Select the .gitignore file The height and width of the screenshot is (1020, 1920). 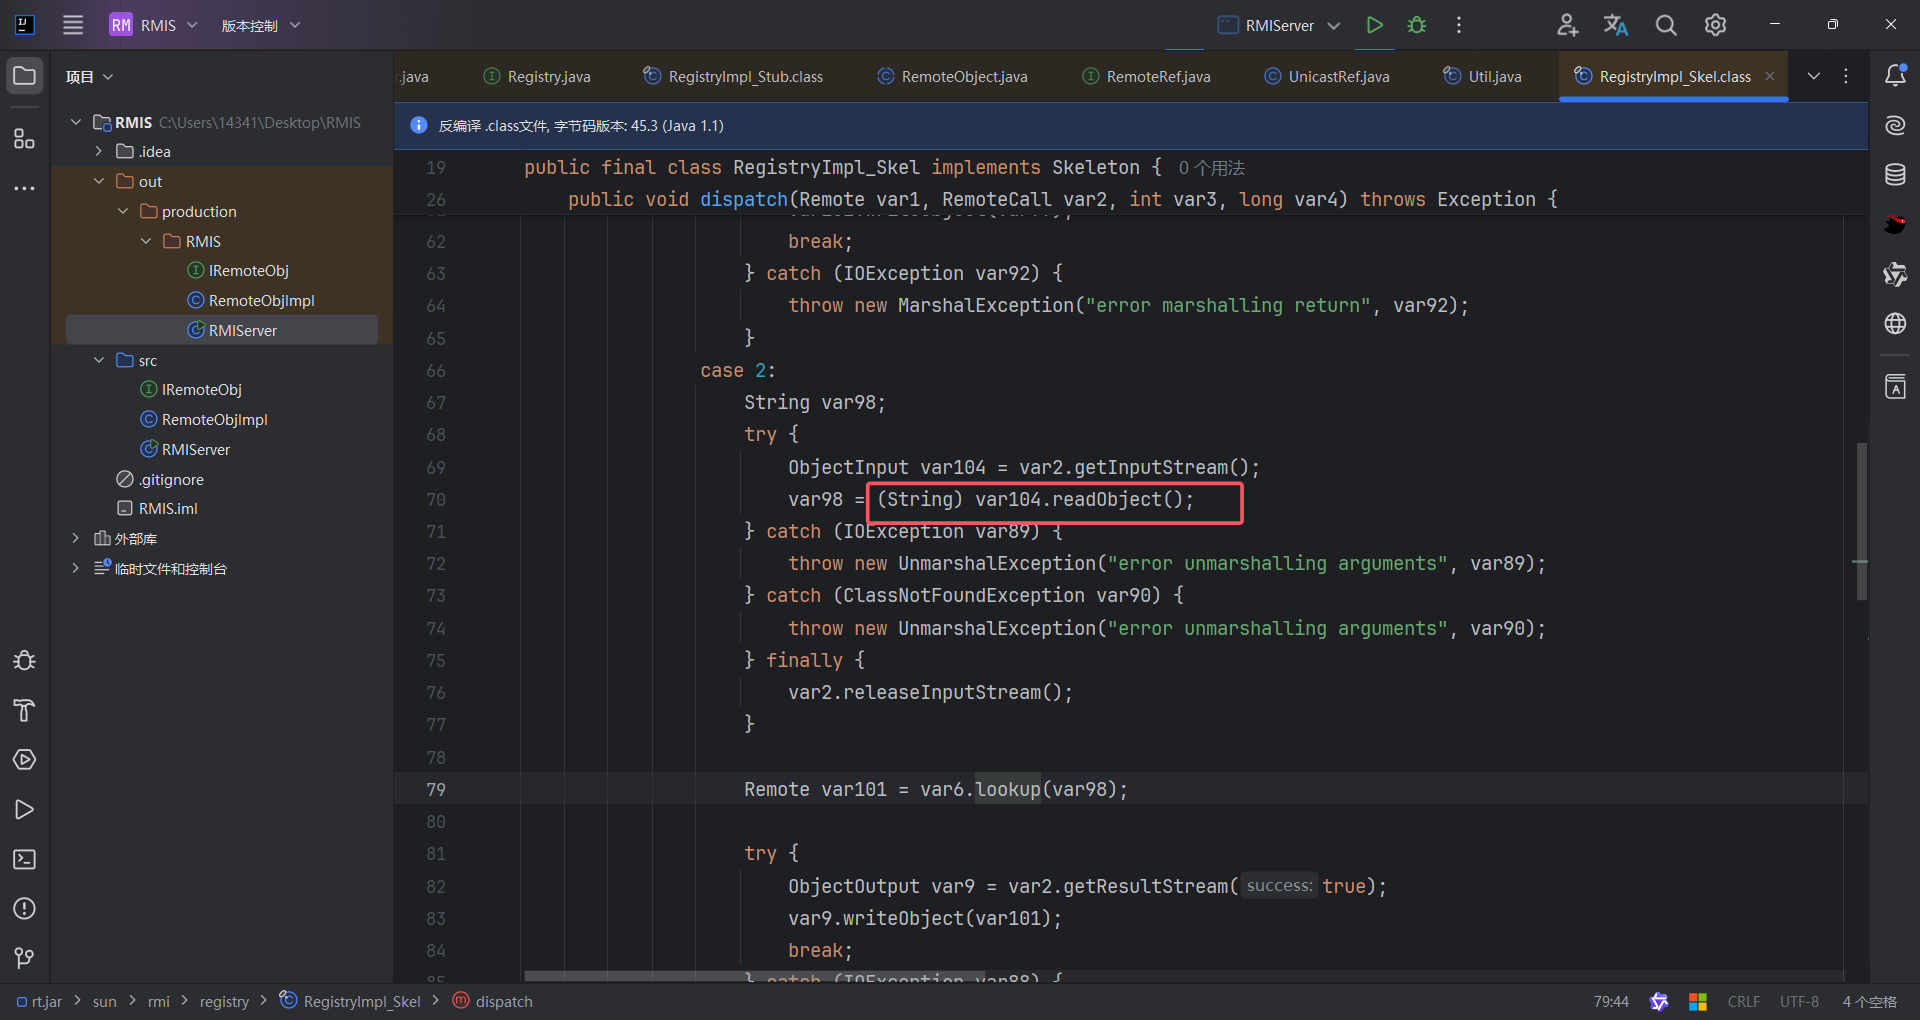pyautogui.click(x=160, y=479)
